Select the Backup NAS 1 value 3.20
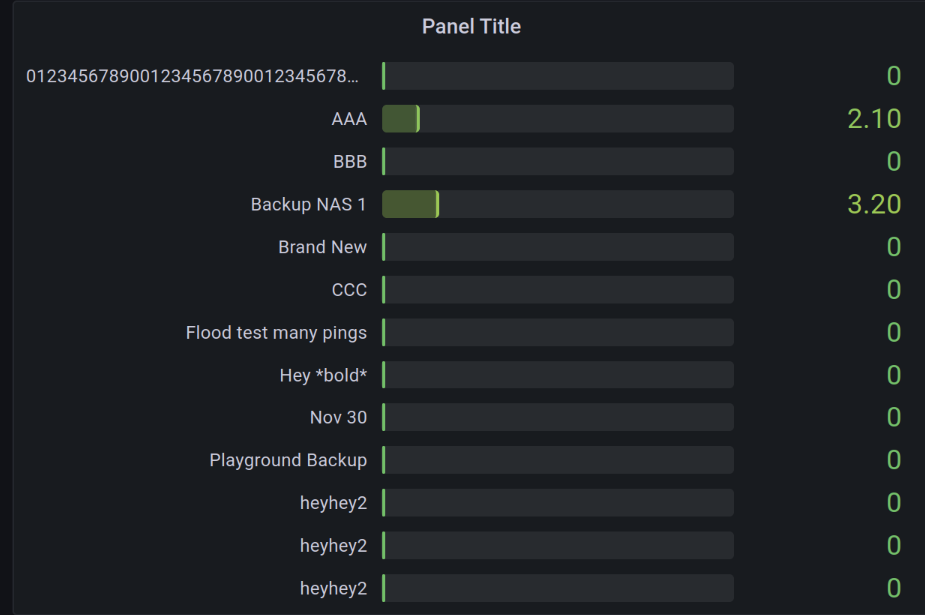The image size is (925, 615). tap(874, 205)
